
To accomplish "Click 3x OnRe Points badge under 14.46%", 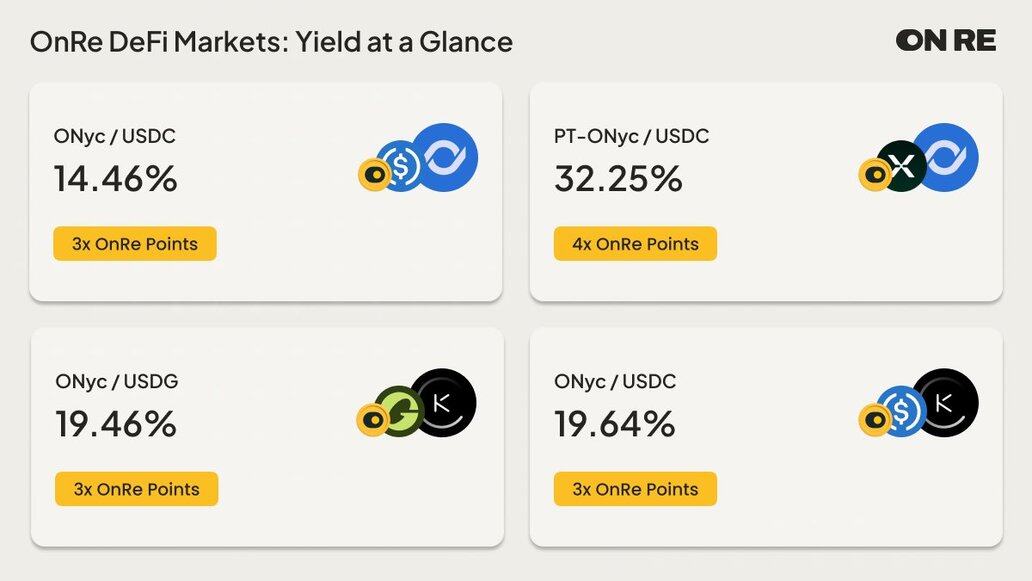I will click(x=135, y=244).
